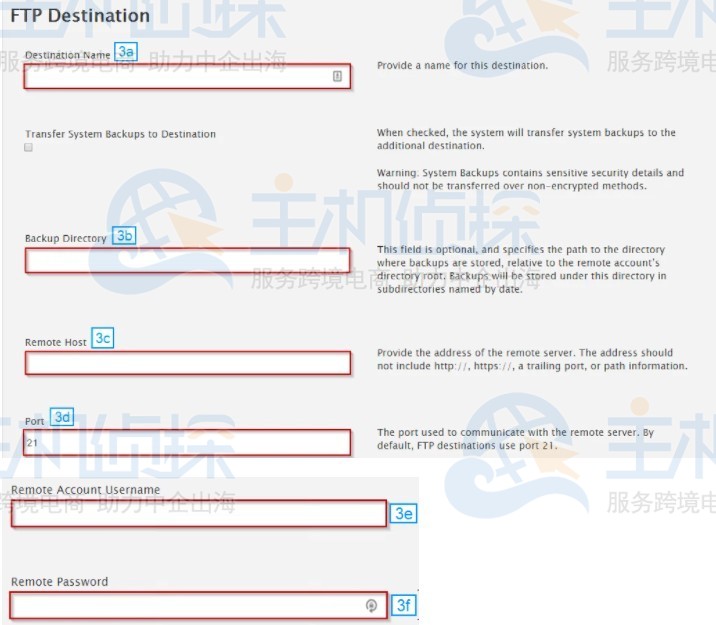The image size is (716, 625).
Task: Click 'This field is optional' help text
Action: coord(521,269)
